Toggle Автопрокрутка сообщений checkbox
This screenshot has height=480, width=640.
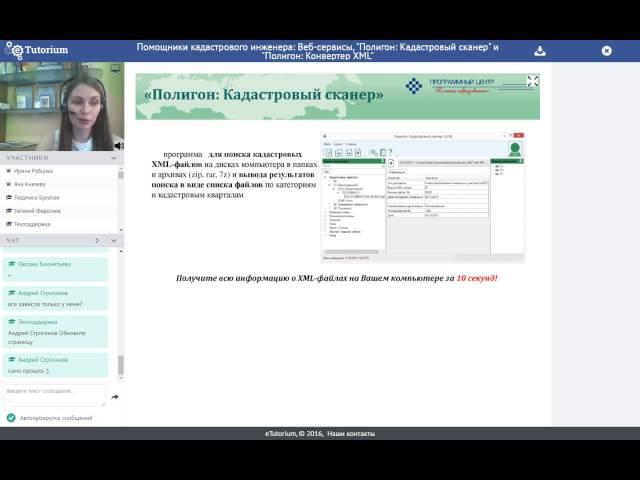(11, 418)
